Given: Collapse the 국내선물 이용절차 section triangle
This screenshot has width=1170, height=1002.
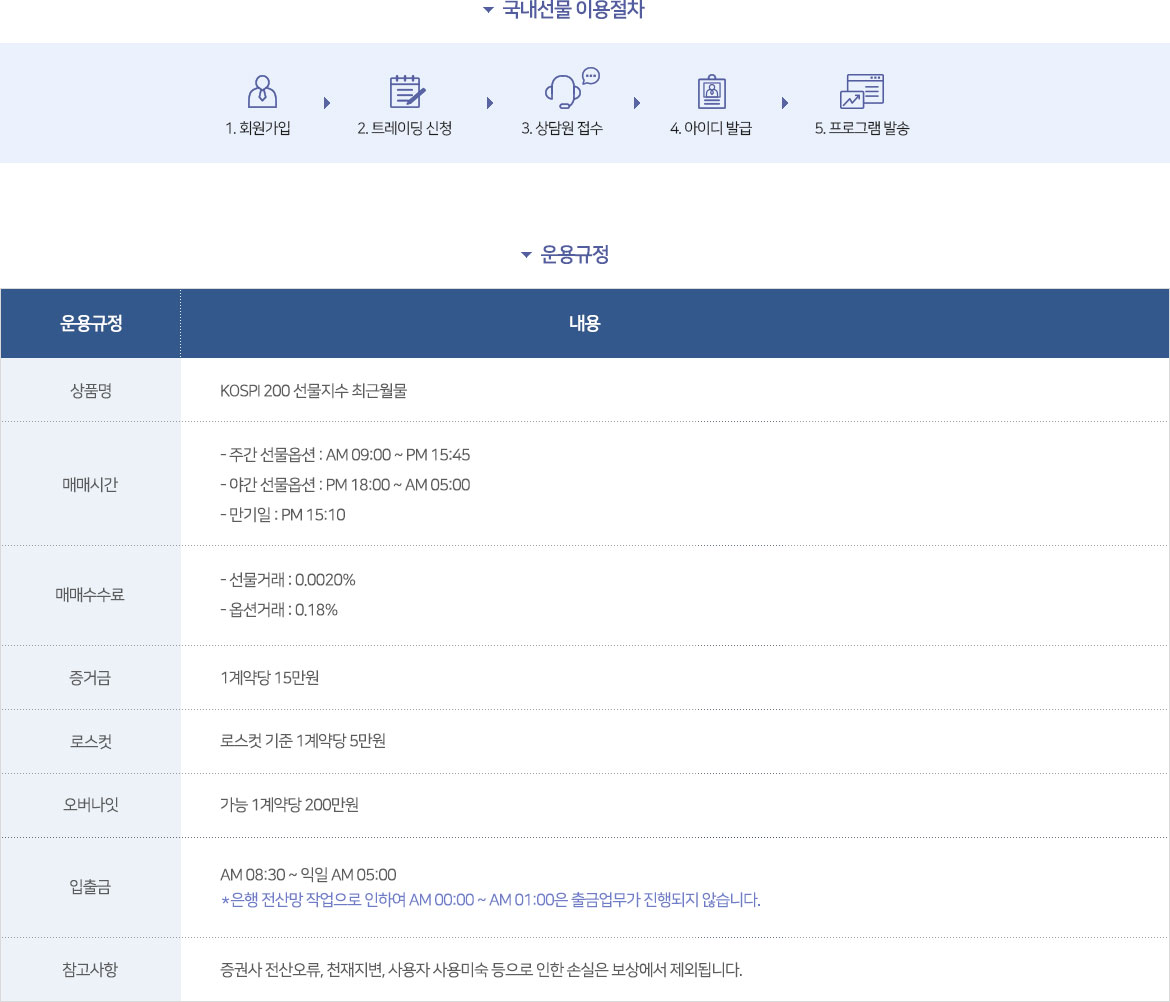Looking at the screenshot, I should tap(488, 11).
